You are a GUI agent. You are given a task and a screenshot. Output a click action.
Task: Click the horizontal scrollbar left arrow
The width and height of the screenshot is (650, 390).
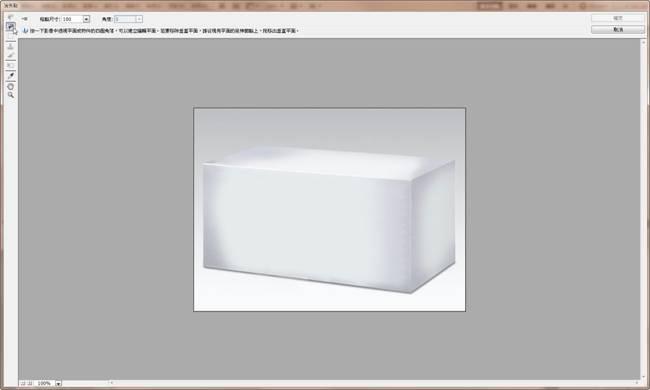[x=111, y=383]
